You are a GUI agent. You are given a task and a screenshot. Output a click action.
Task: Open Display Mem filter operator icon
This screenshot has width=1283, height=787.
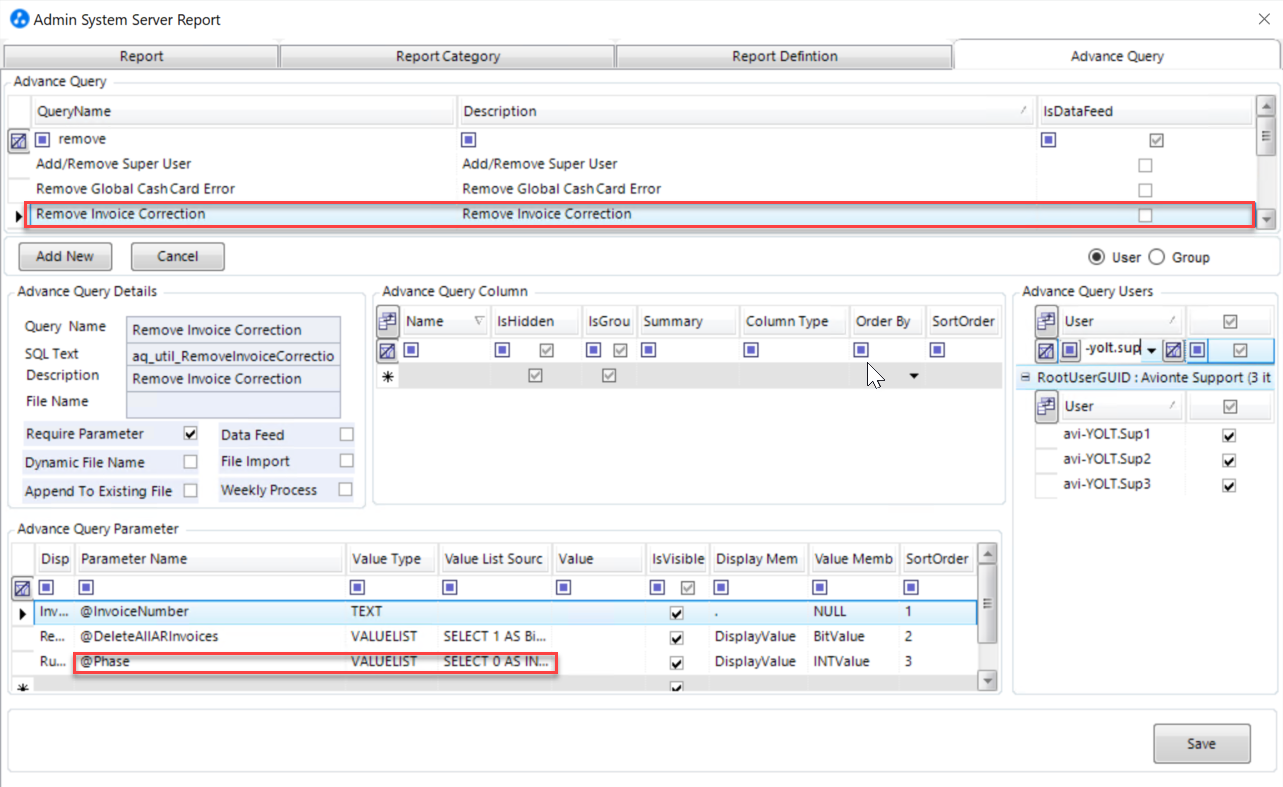click(721, 587)
